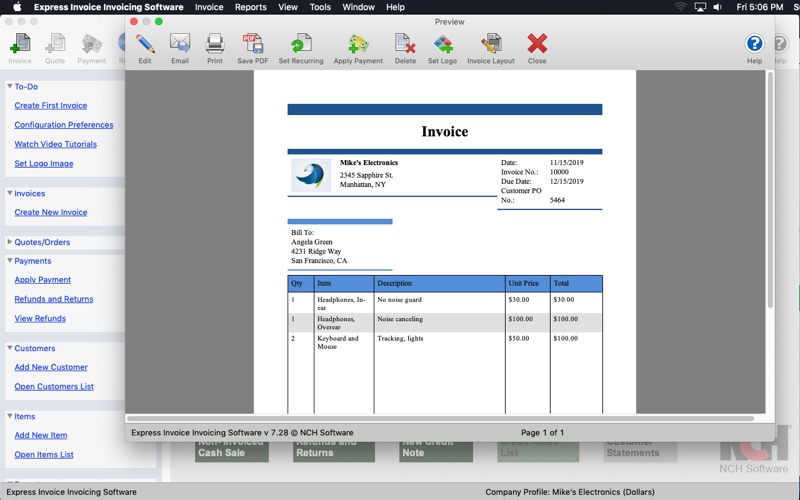Click Create New Invoice link
The height and width of the screenshot is (500, 800).
[51, 212]
